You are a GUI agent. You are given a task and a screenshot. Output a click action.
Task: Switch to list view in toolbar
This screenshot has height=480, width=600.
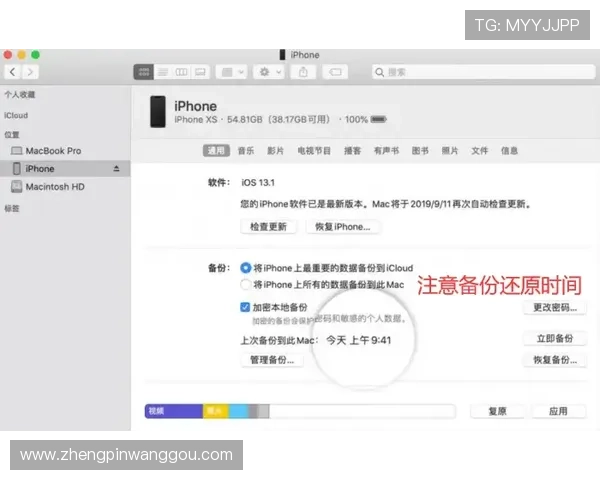point(163,72)
